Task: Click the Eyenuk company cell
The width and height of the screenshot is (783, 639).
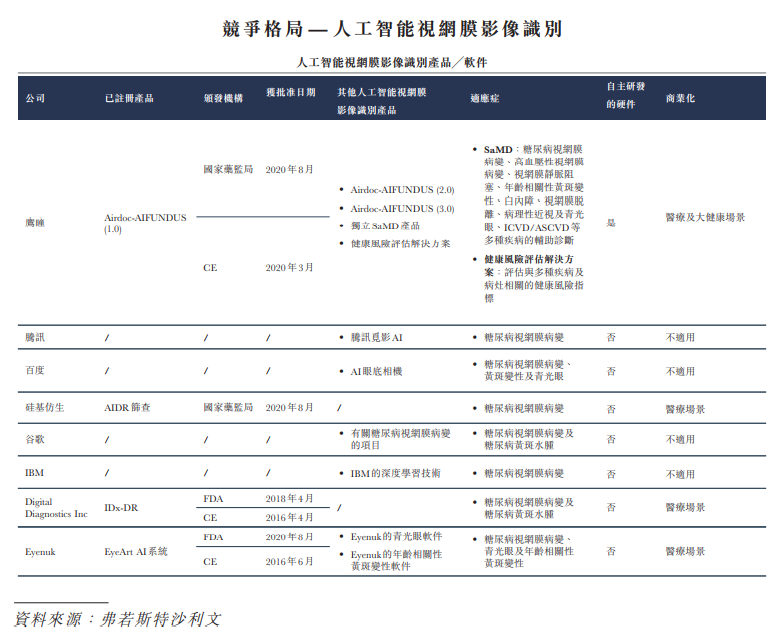Action: tap(40, 552)
